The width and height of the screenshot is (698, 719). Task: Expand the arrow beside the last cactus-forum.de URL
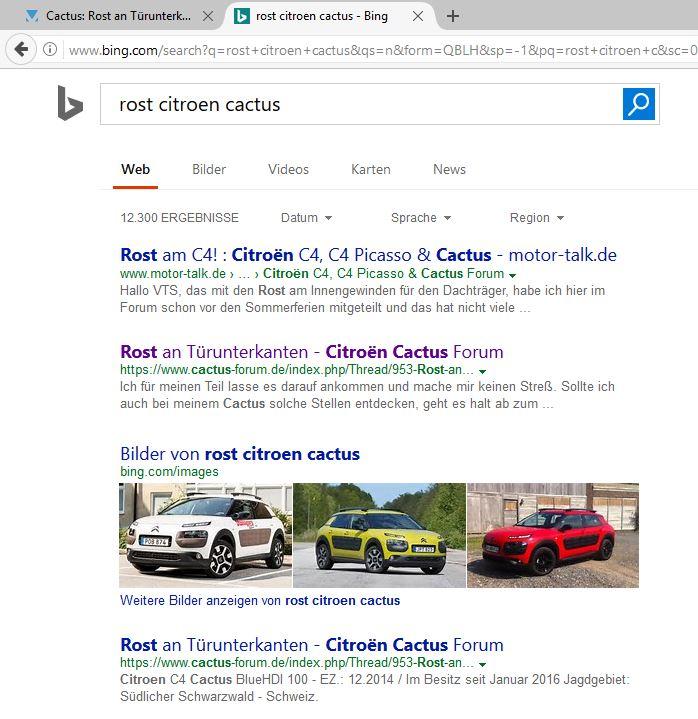point(482,664)
